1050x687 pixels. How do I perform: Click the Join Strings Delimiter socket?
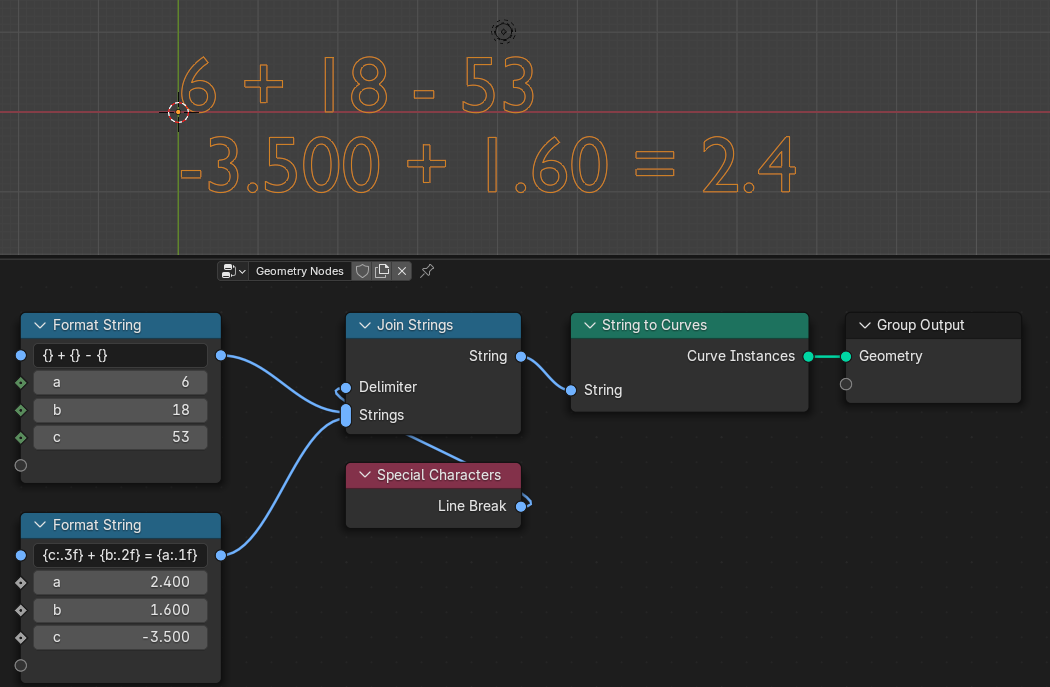click(346, 388)
